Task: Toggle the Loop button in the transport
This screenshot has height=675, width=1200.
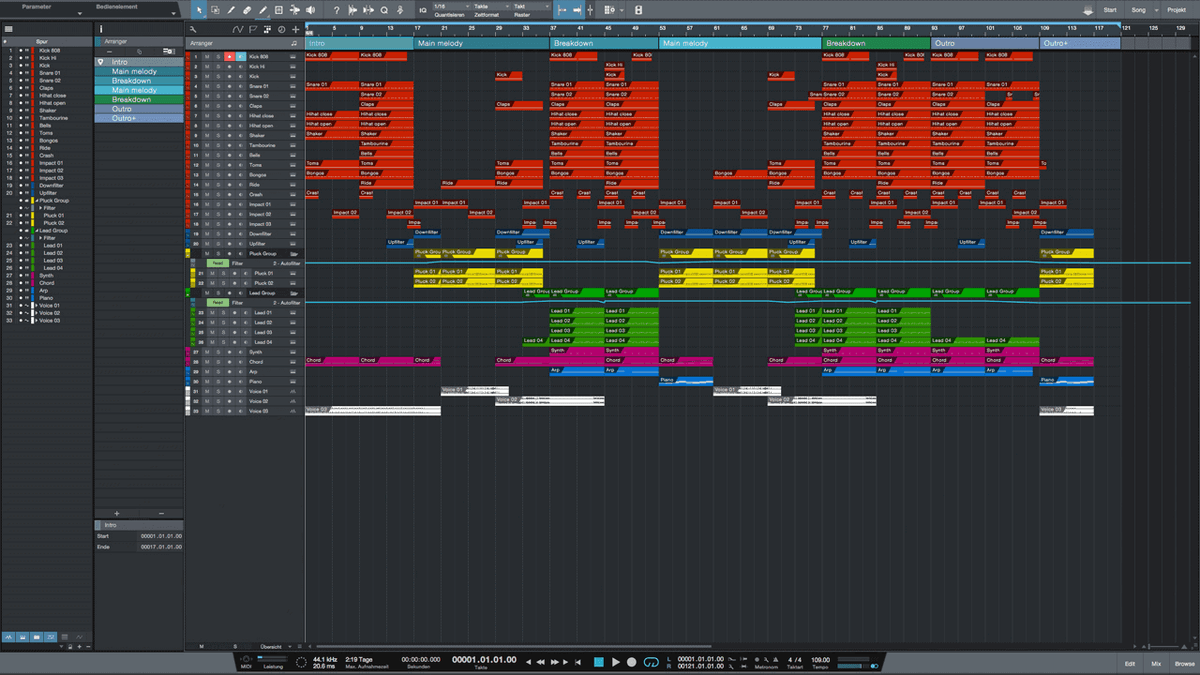Action: pyautogui.click(x=652, y=662)
